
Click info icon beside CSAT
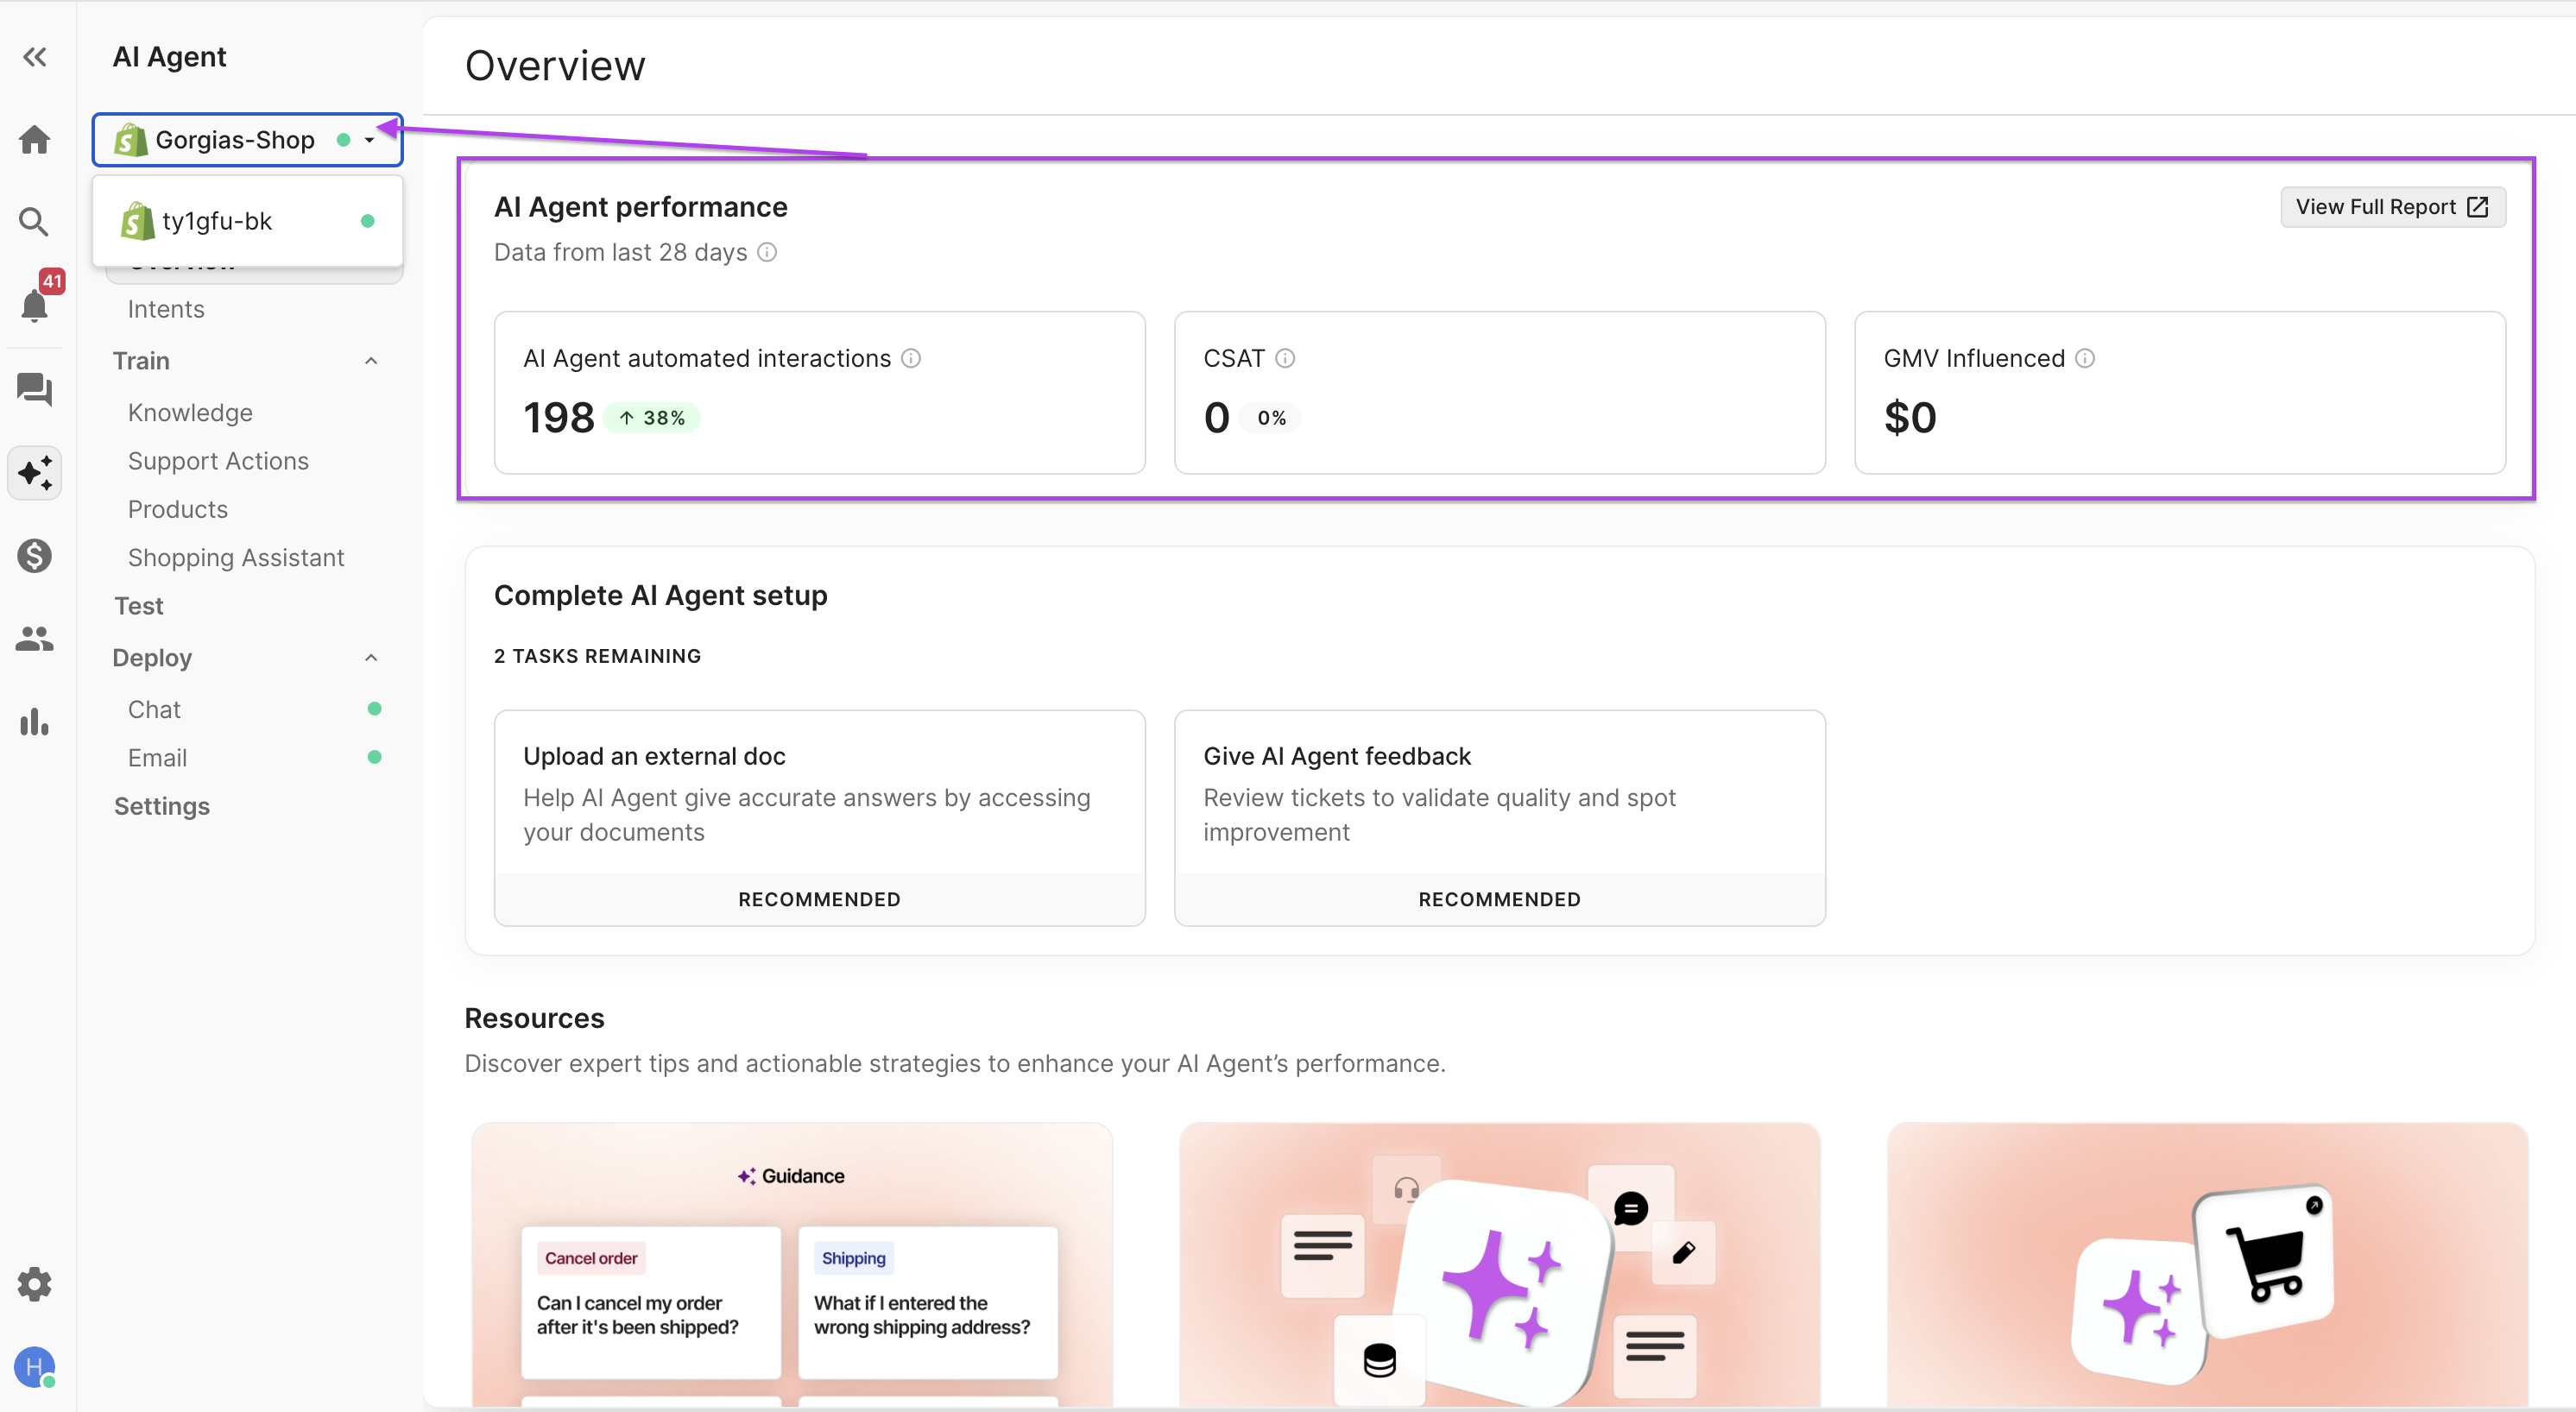pos(1285,358)
